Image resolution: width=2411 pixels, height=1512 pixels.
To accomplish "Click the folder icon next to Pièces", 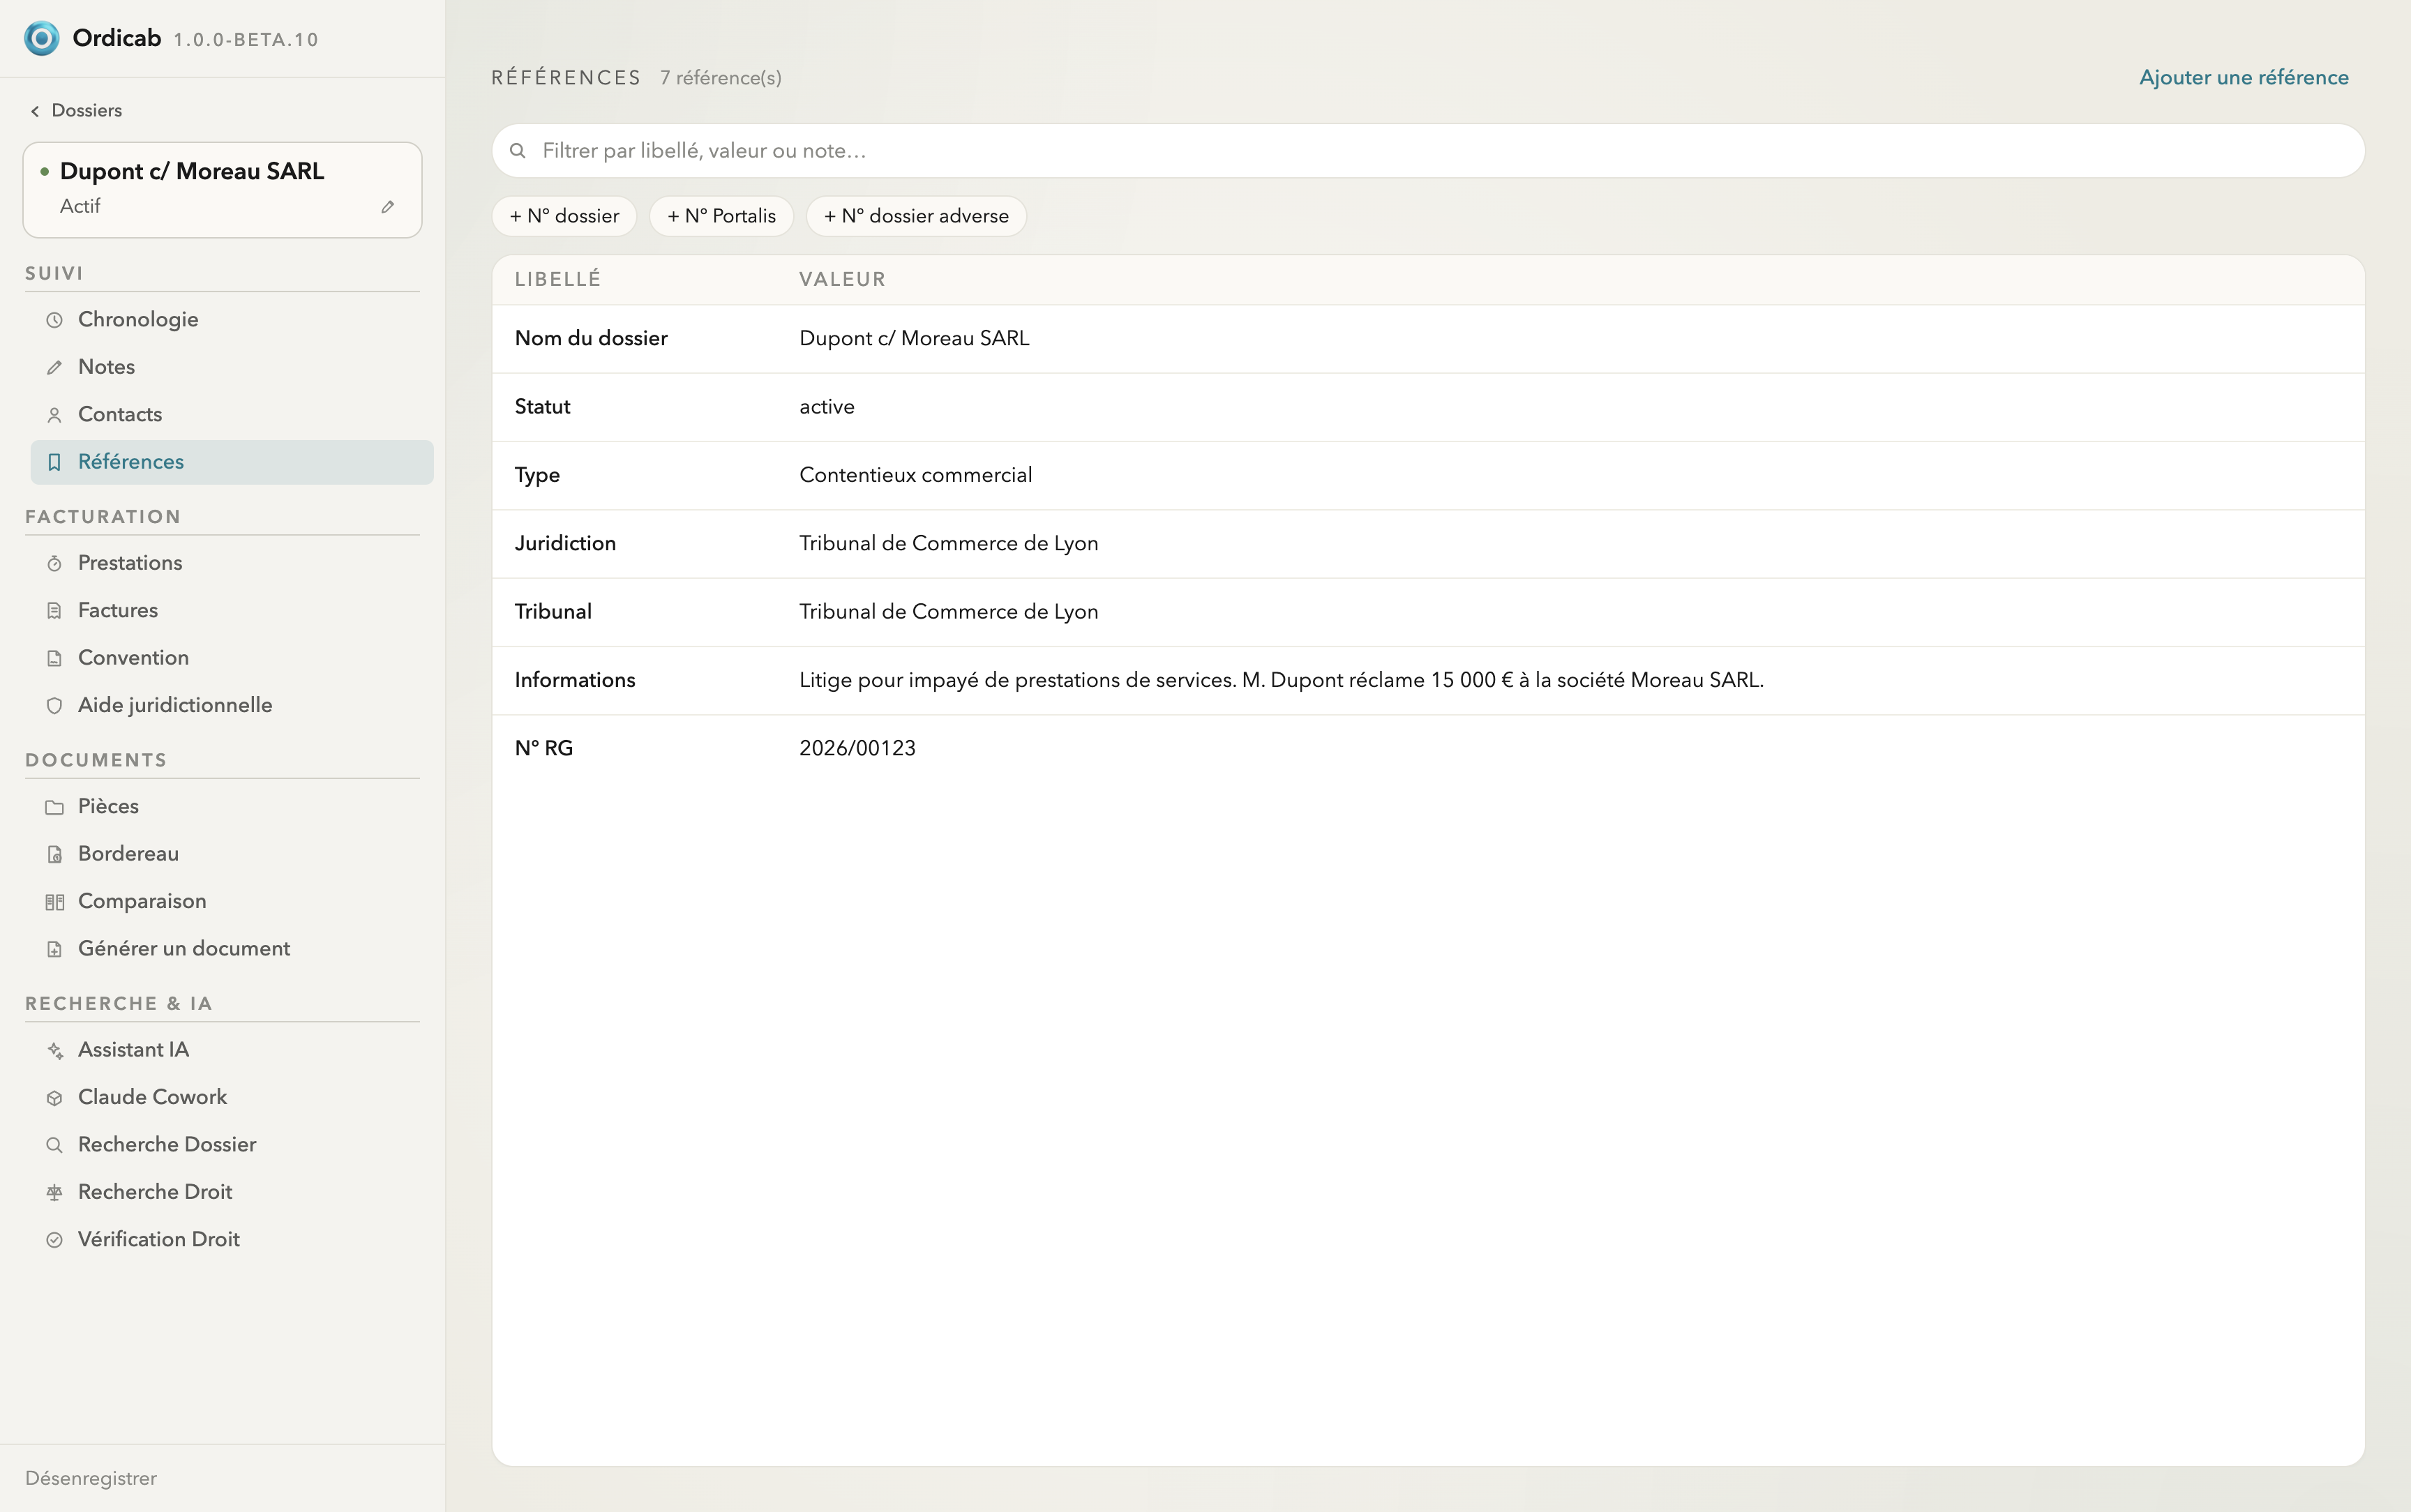I will click(55, 807).
